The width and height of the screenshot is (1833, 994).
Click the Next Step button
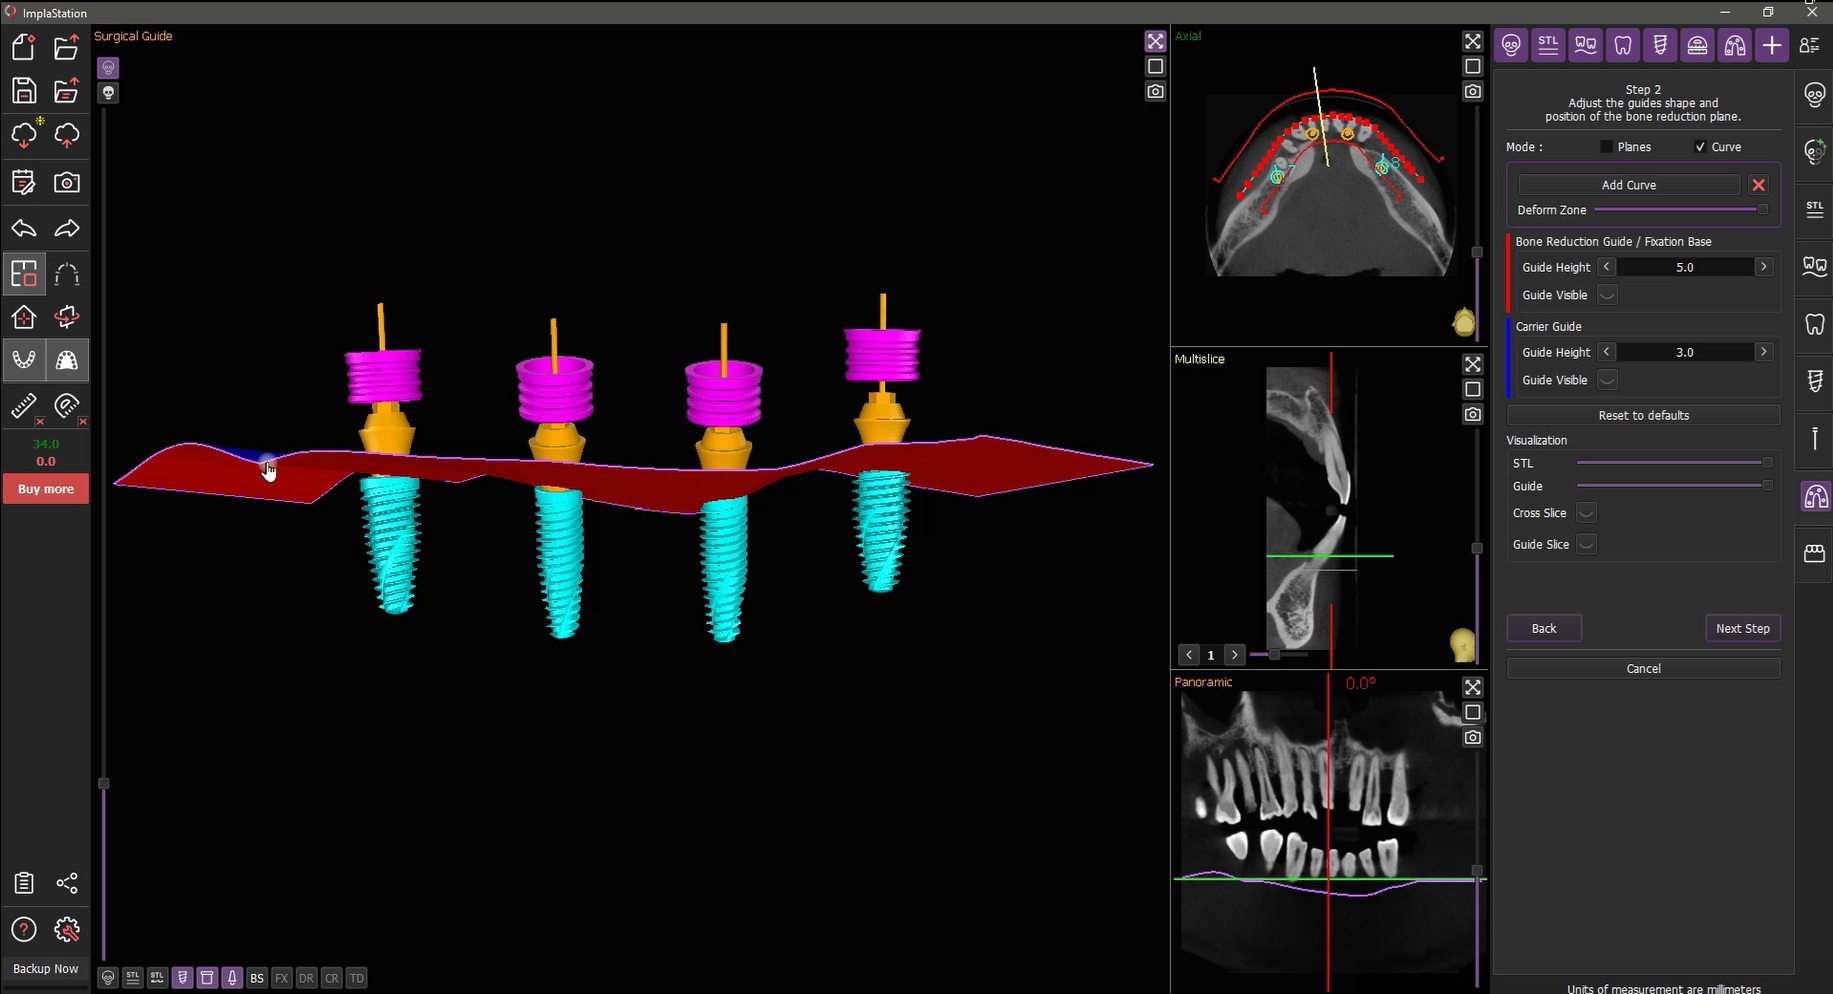[1742, 628]
